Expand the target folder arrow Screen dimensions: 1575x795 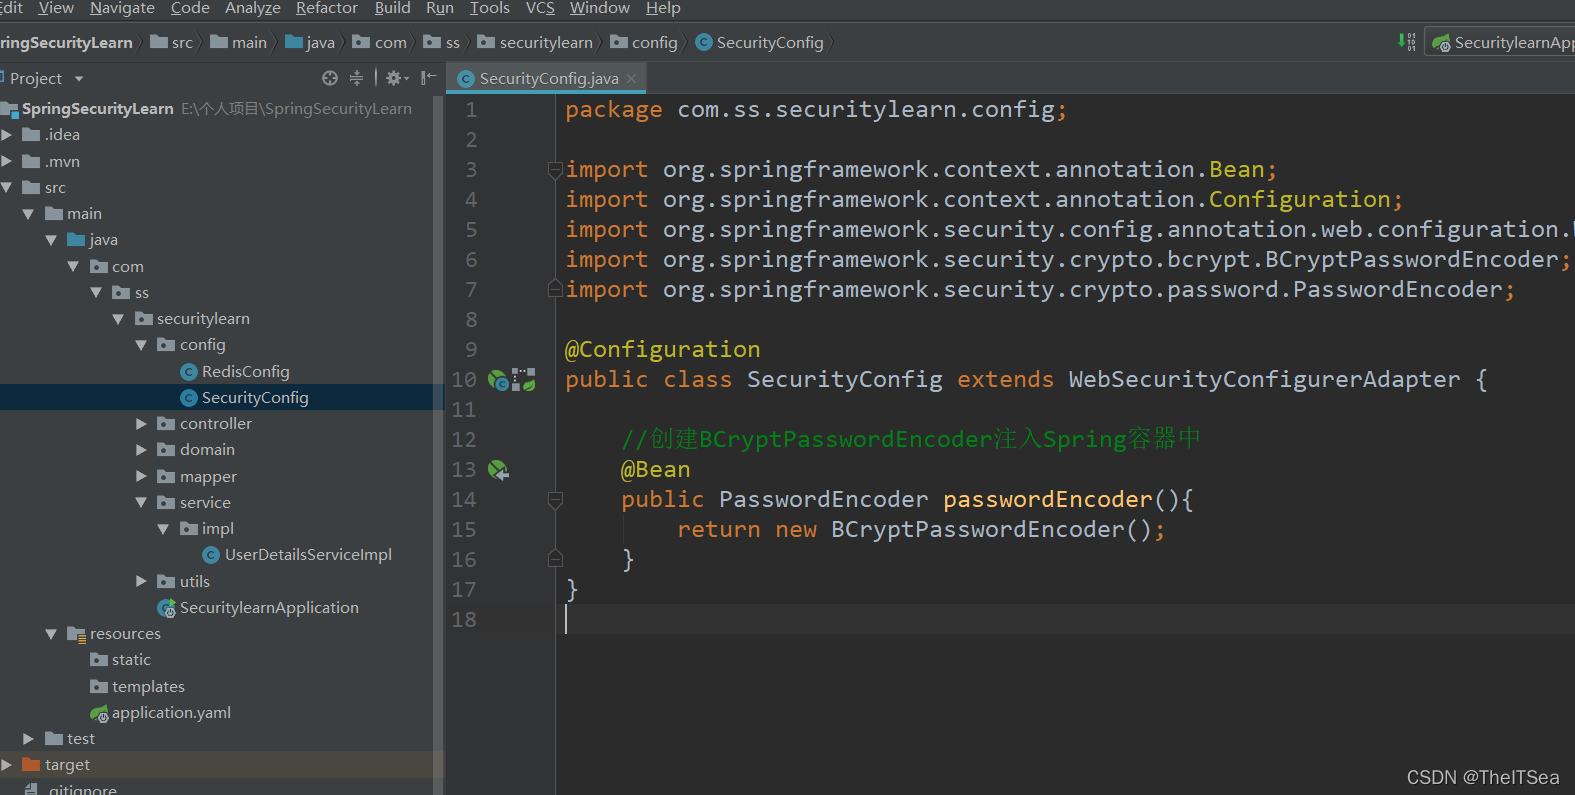pos(7,765)
